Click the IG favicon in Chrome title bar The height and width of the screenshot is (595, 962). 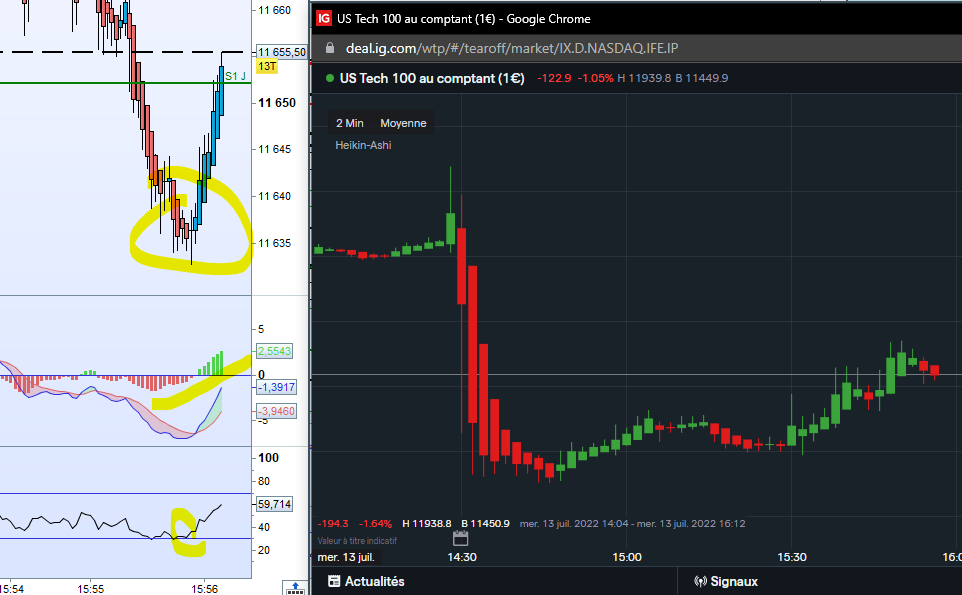323,18
